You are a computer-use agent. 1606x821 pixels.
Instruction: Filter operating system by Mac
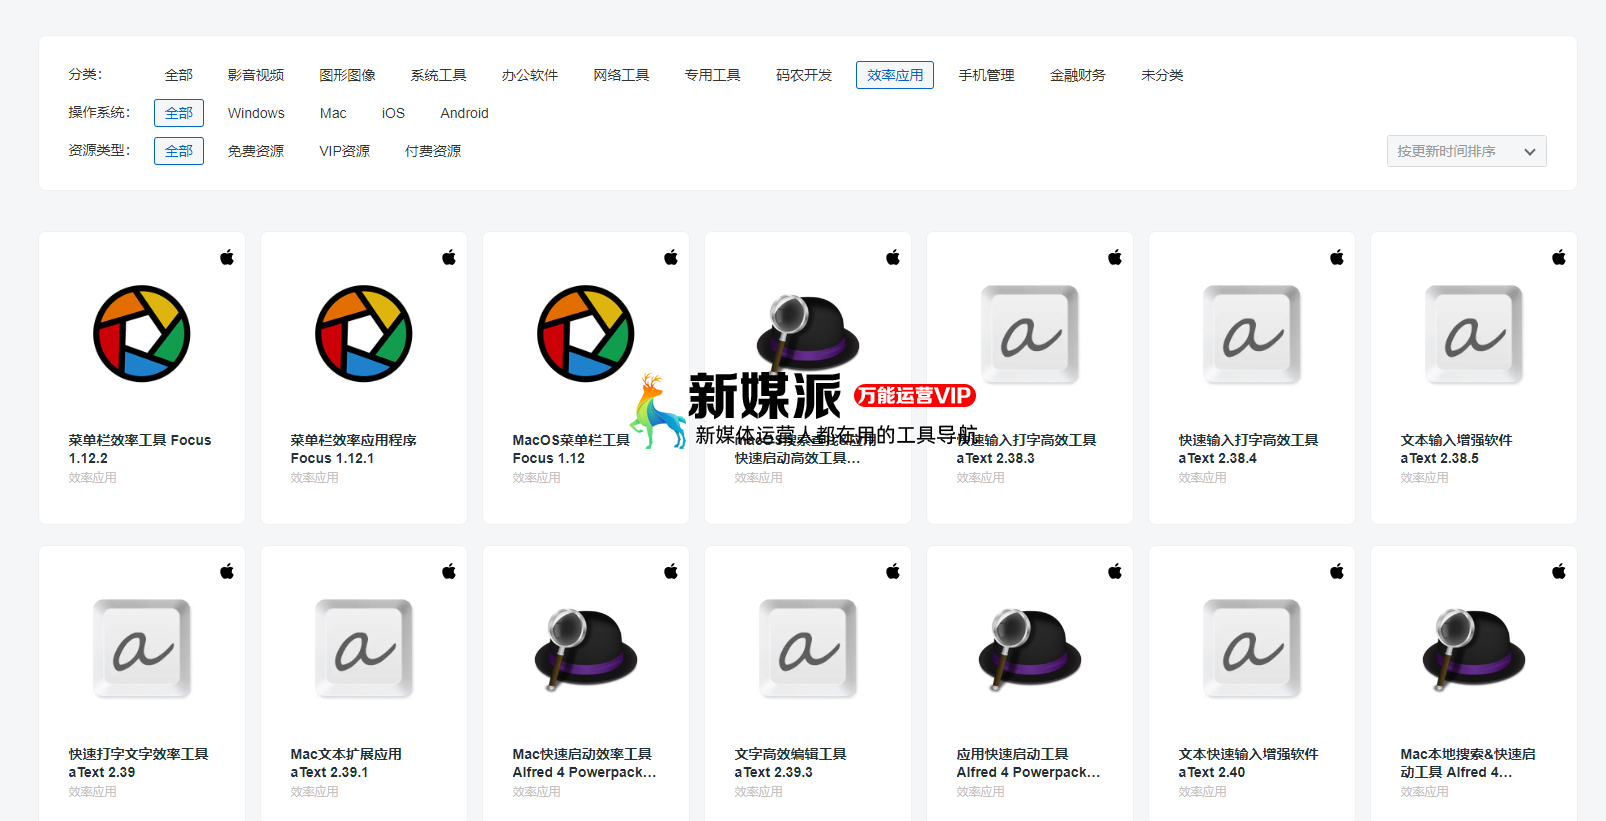click(x=333, y=113)
